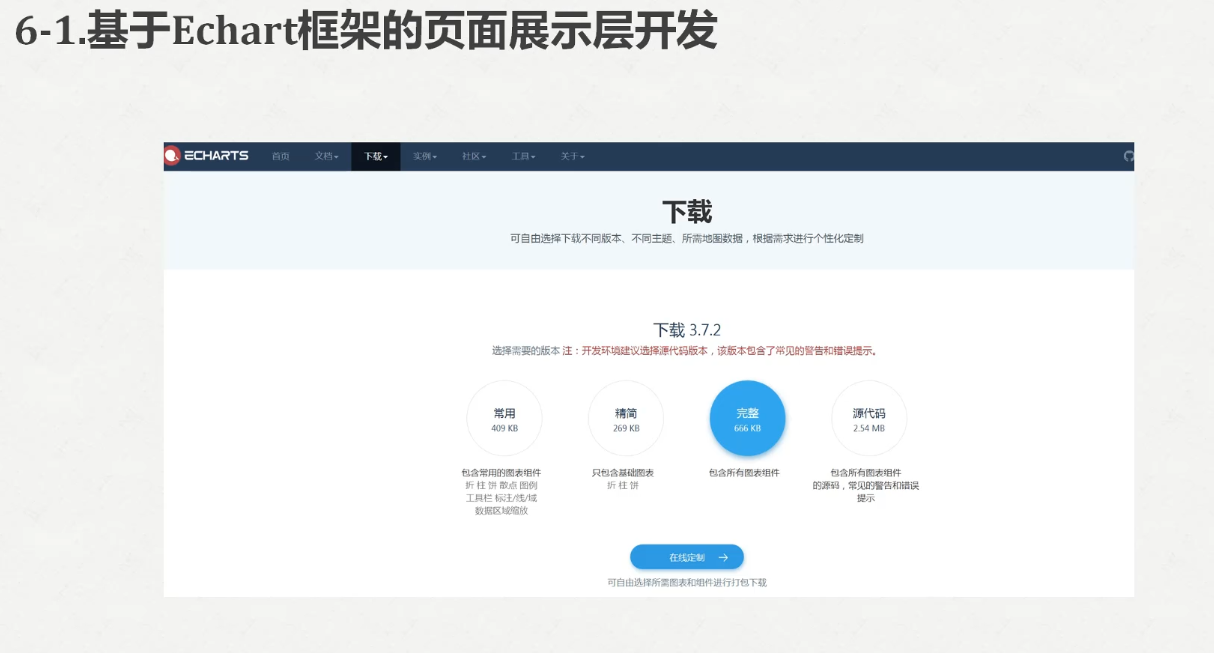Click the 包含所有图表组件 description under 完整

(x=744, y=472)
